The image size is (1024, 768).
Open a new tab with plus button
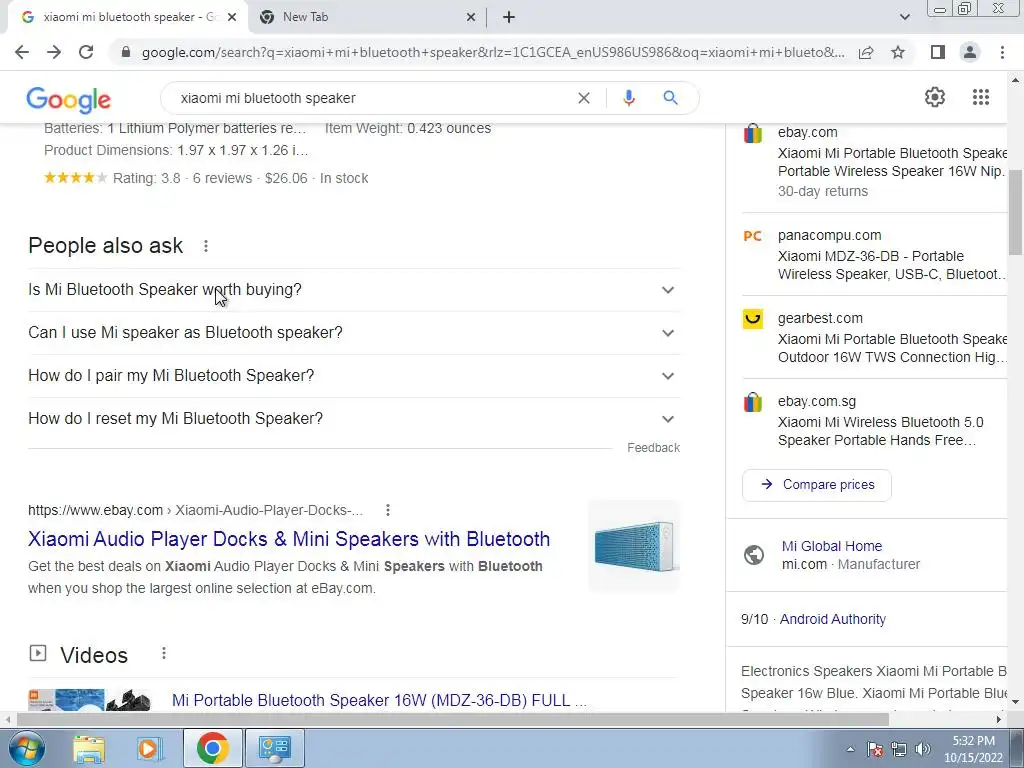pos(509,17)
